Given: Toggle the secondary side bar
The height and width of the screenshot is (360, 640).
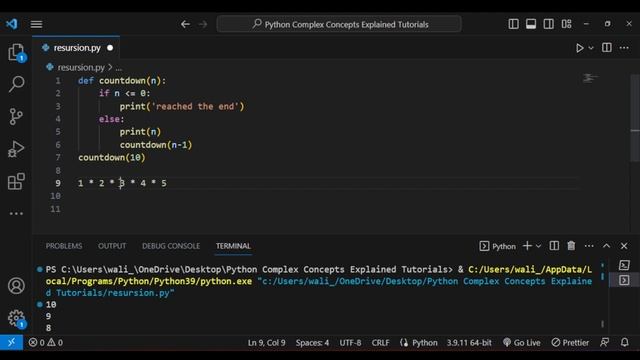Looking at the screenshot, I should [549, 24].
